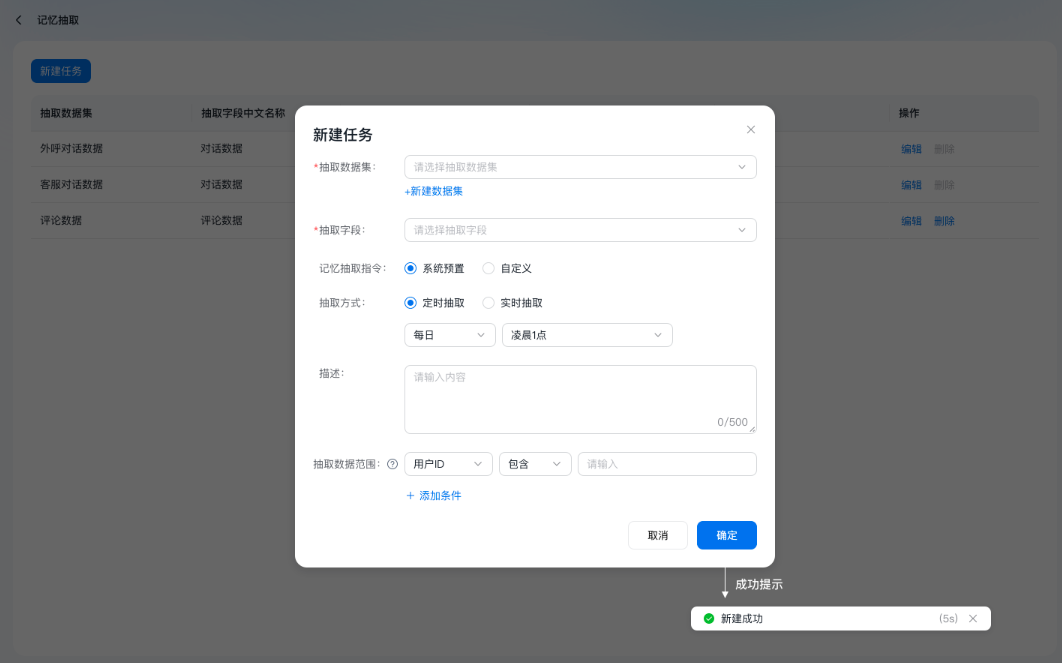
Task: Close the 新建任务 dialog
Action: [751, 129]
